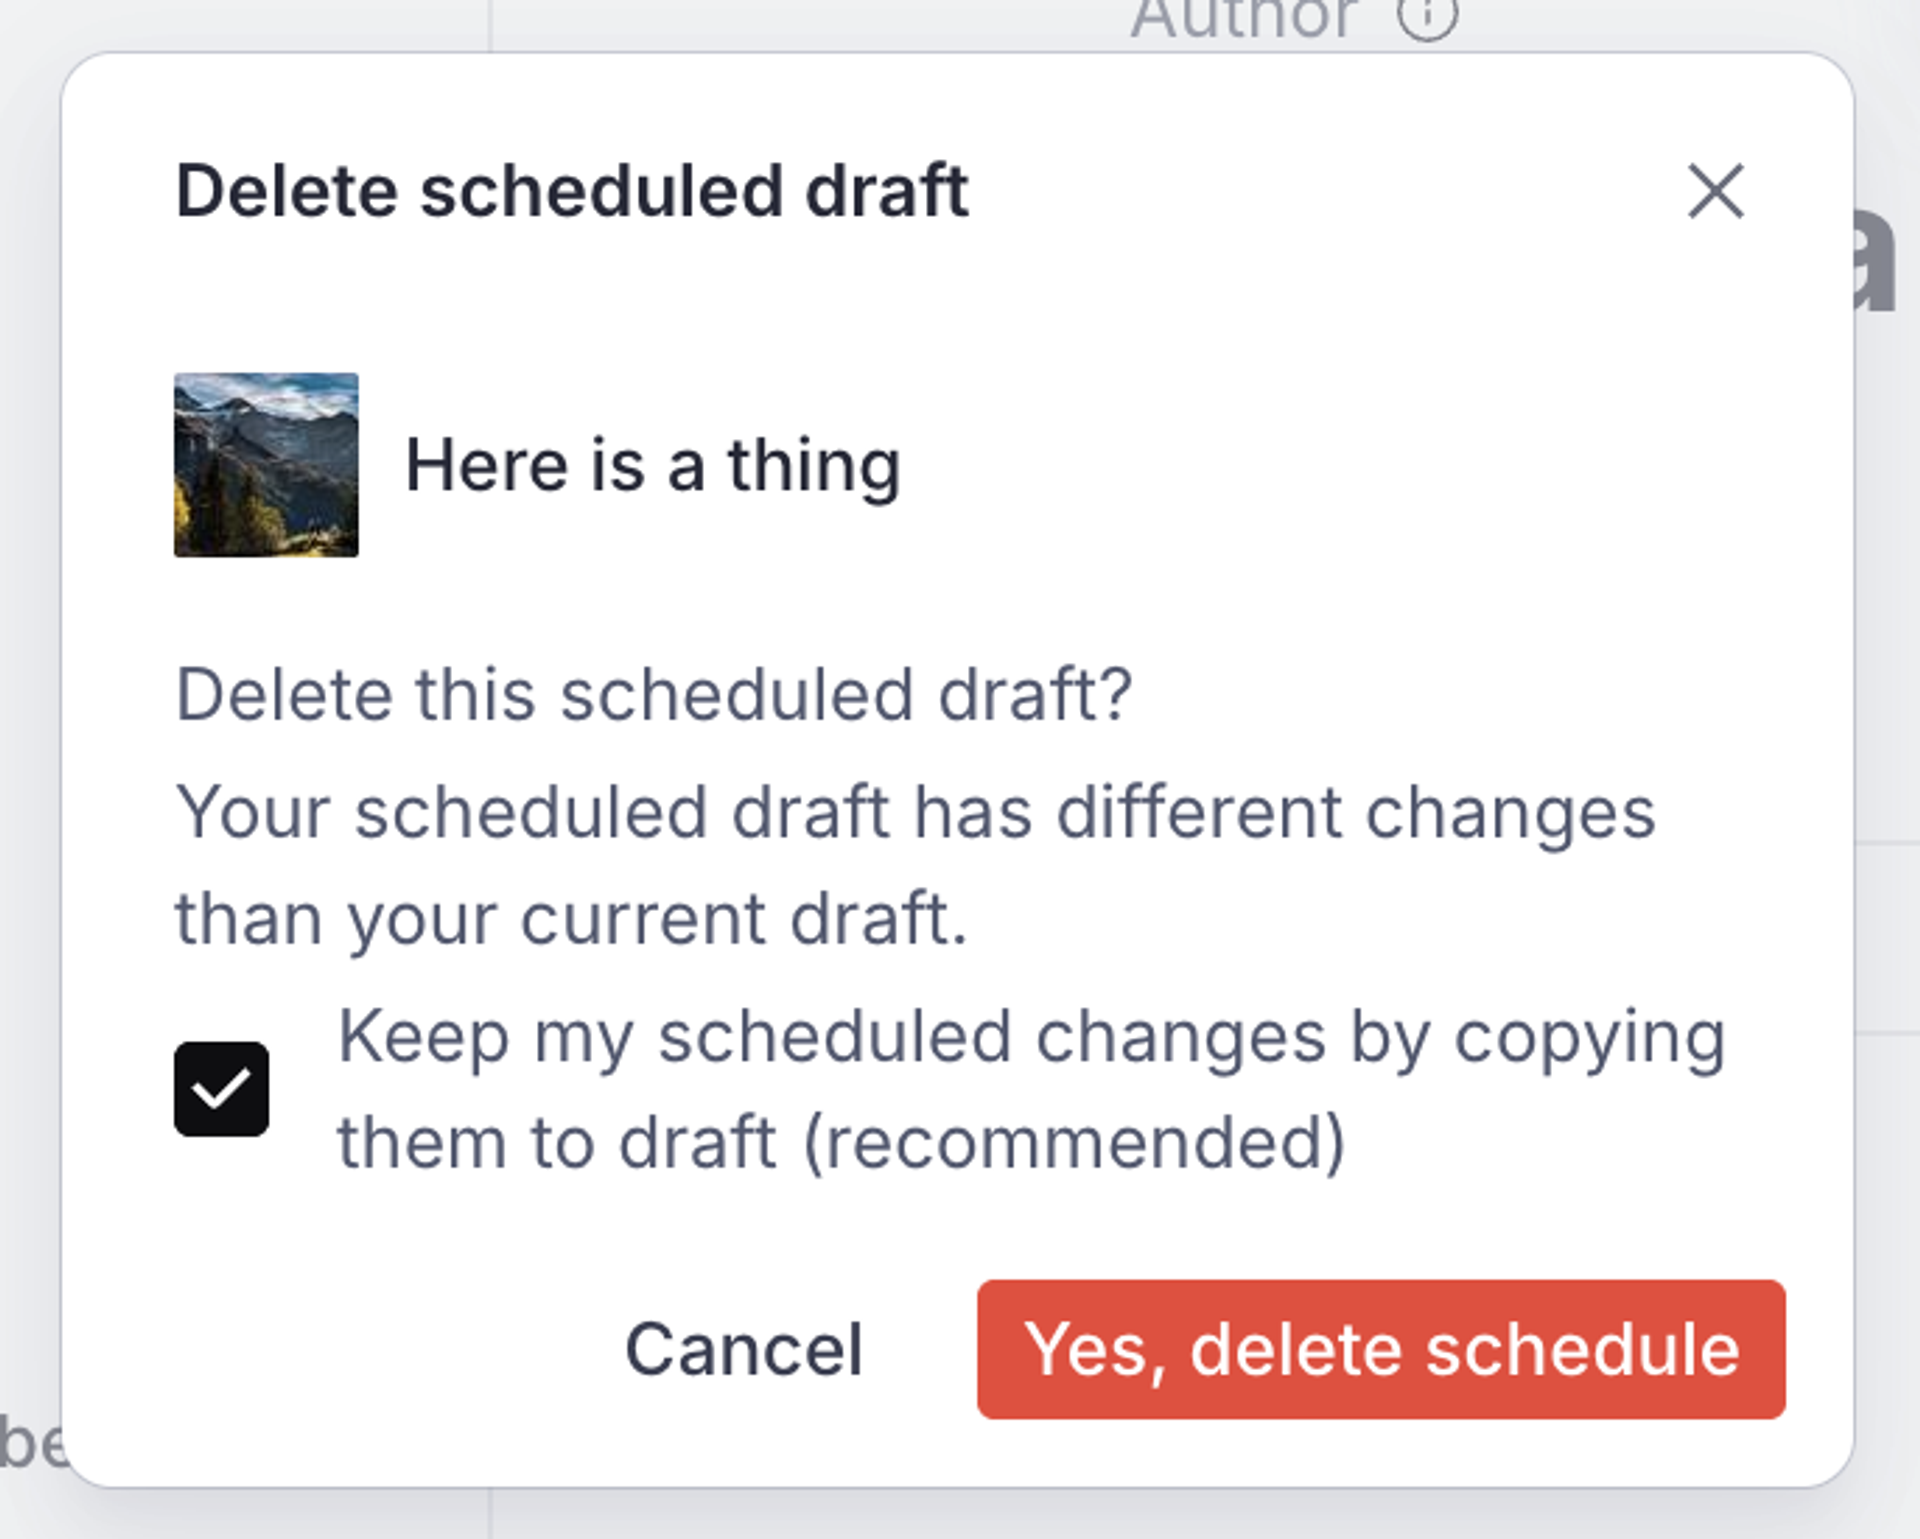The image size is (1920, 1539).
Task: Click the Delete scheduled draft heading
Action: (x=573, y=192)
